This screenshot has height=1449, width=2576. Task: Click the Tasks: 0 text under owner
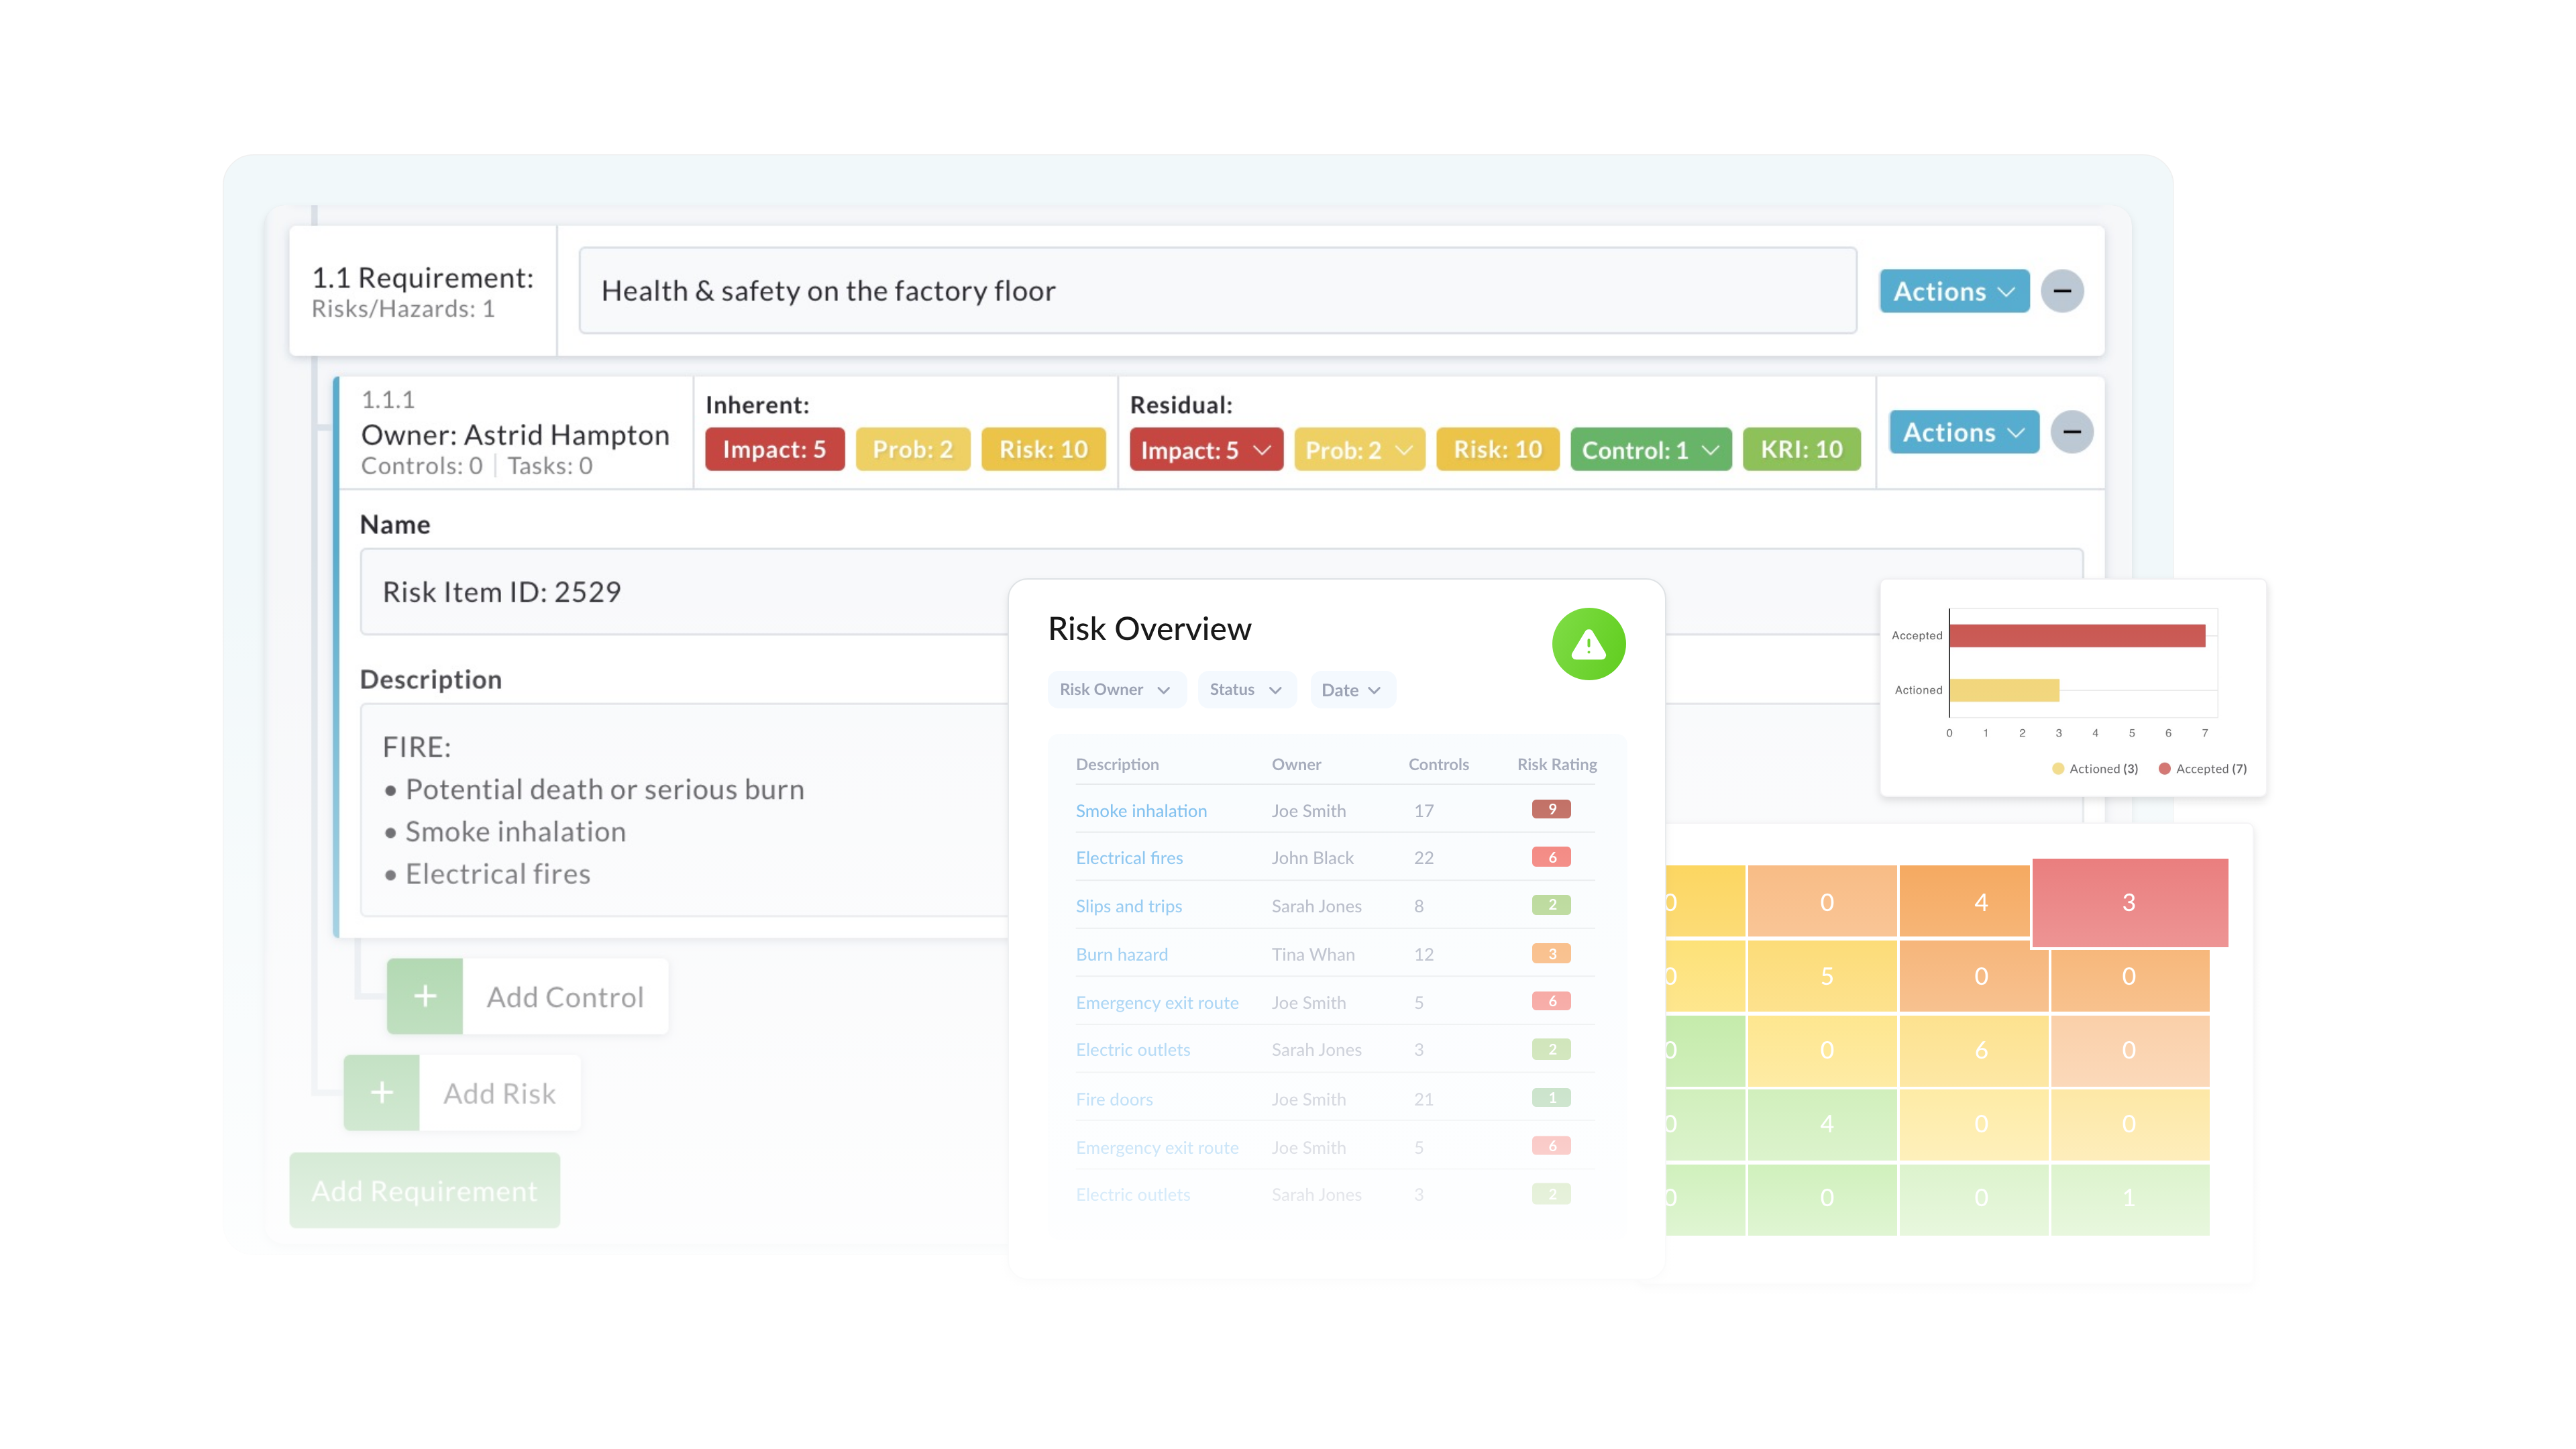pos(550,466)
